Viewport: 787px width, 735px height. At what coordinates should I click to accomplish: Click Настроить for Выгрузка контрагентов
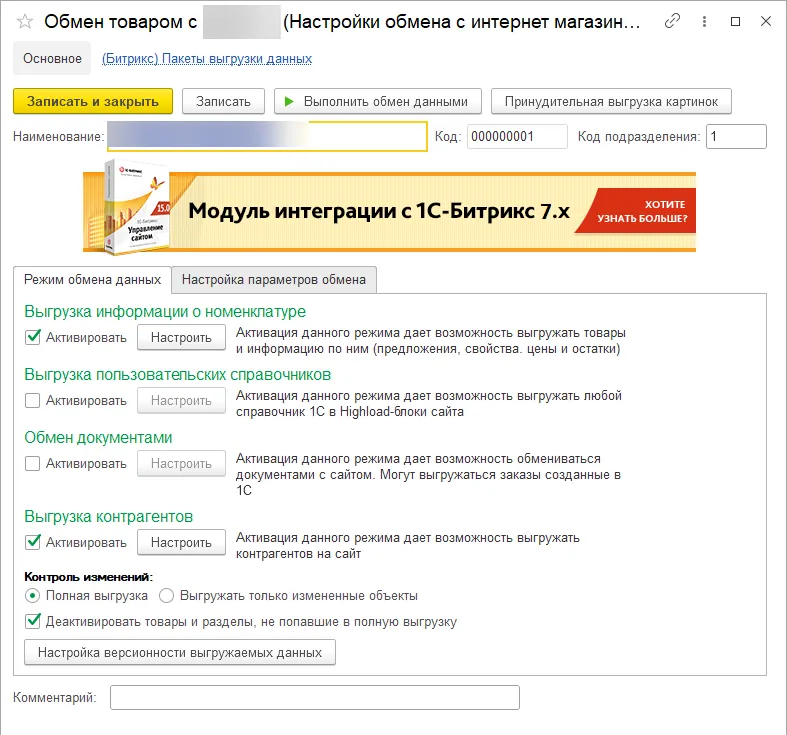(181, 542)
